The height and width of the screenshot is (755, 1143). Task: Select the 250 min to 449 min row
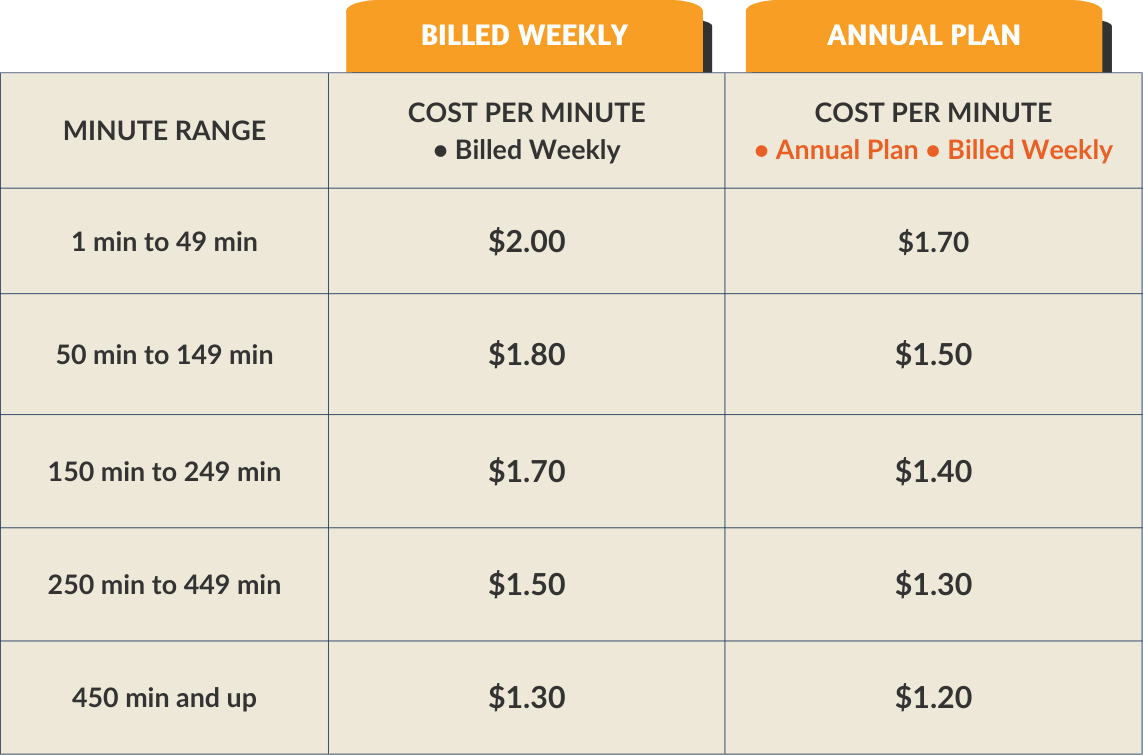(x=572, y=584)
